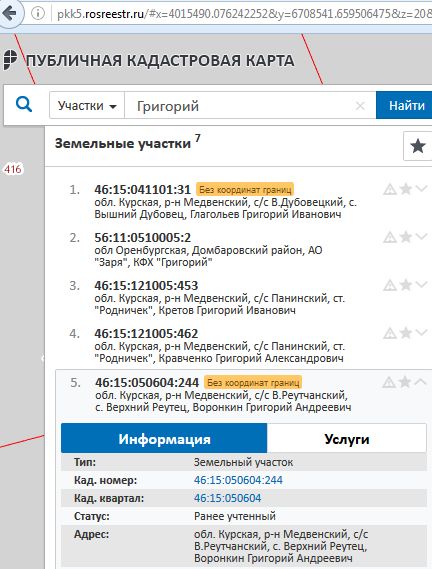Click the search field containing Григорий
The image size is (432, 569).
pos(250,106)
